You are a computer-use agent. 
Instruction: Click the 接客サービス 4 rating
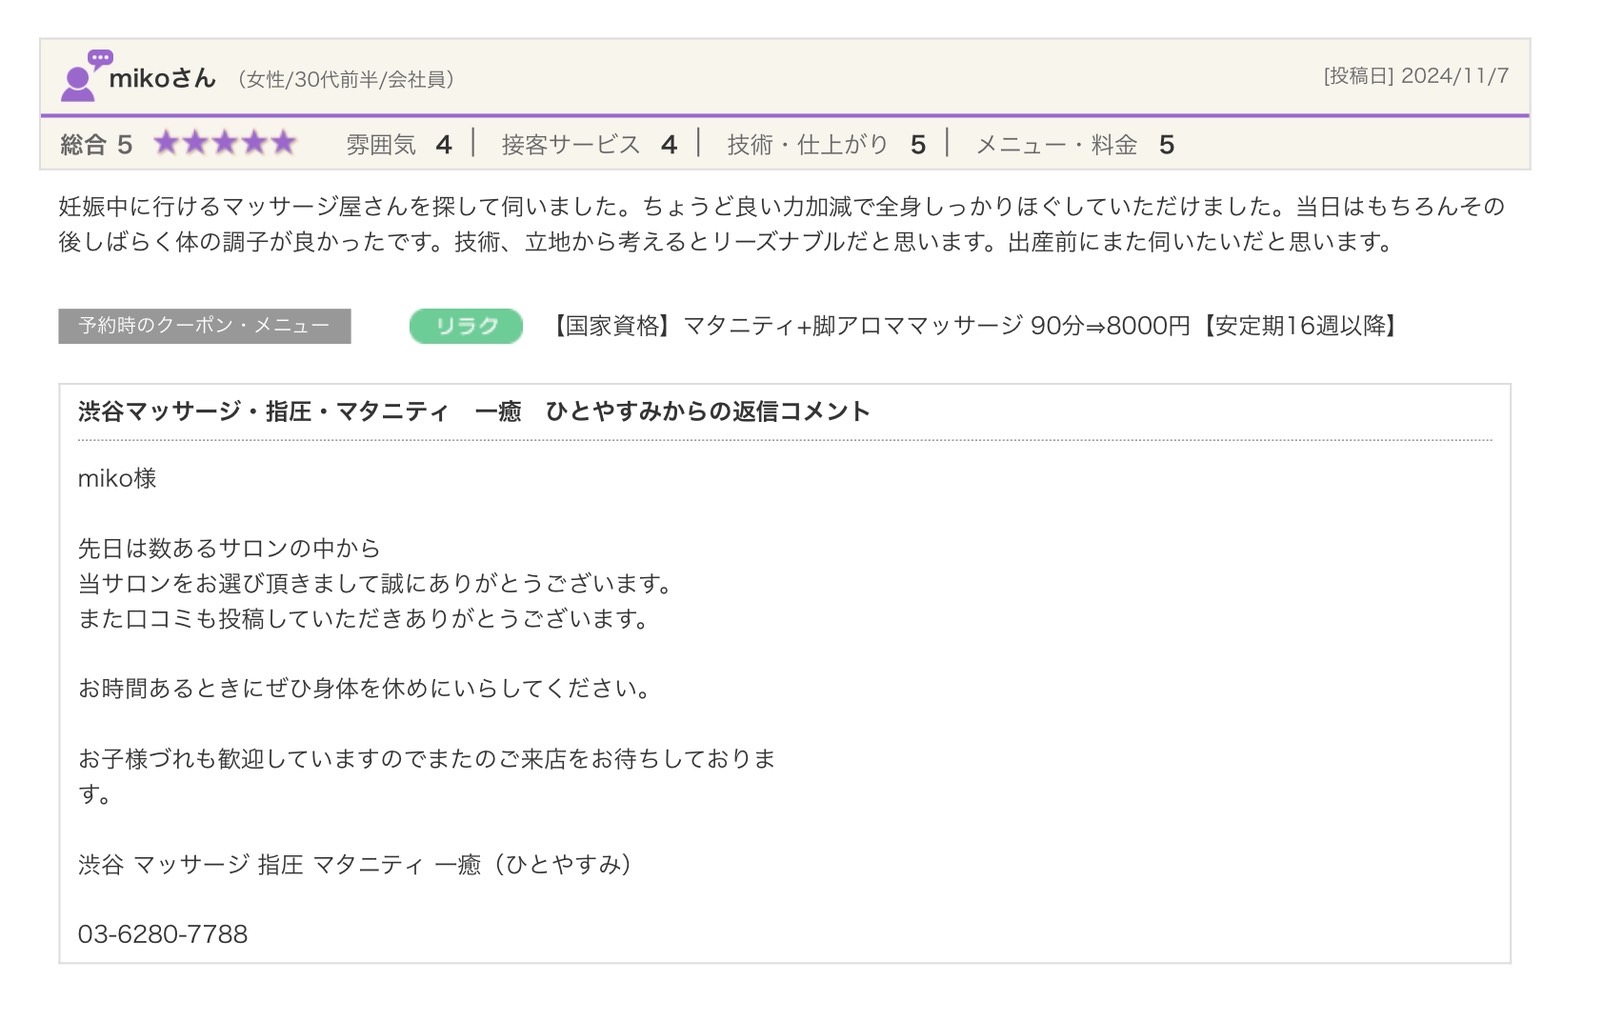click(x=589, y=145)
